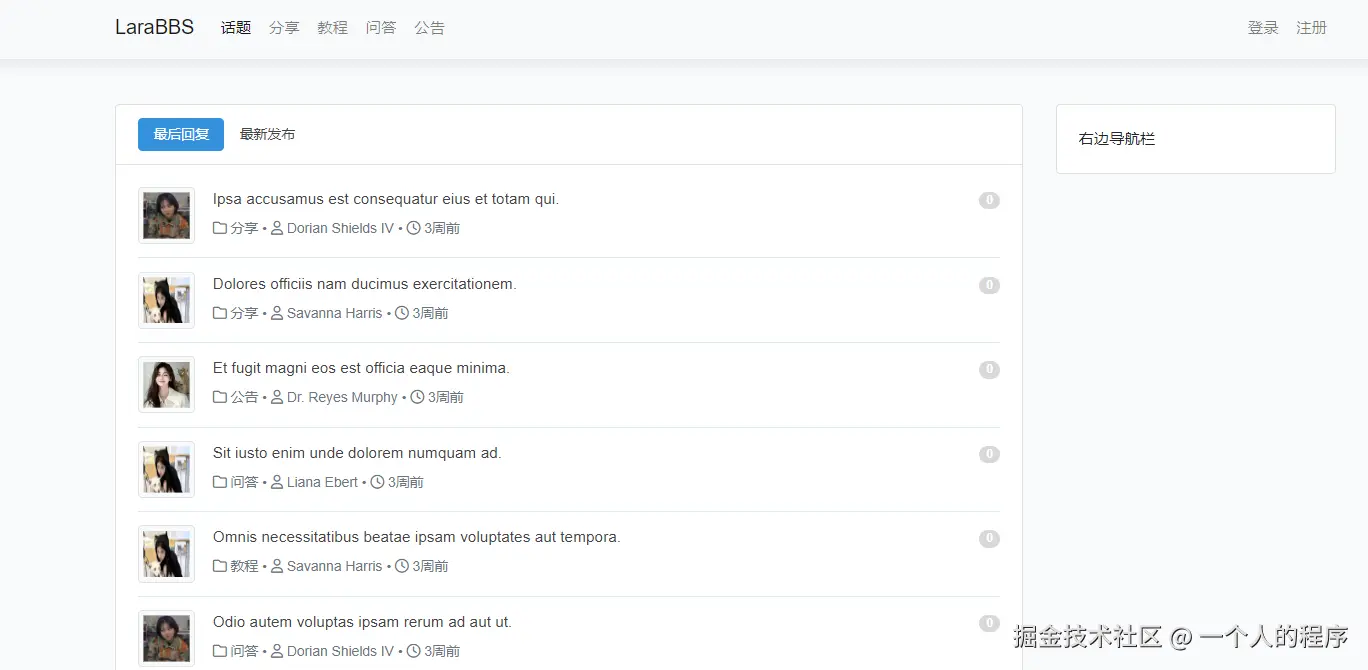Open avatar of 'Sit iusto enim' topic
This screenshot has height=670, width=1368.
[166, 469]
